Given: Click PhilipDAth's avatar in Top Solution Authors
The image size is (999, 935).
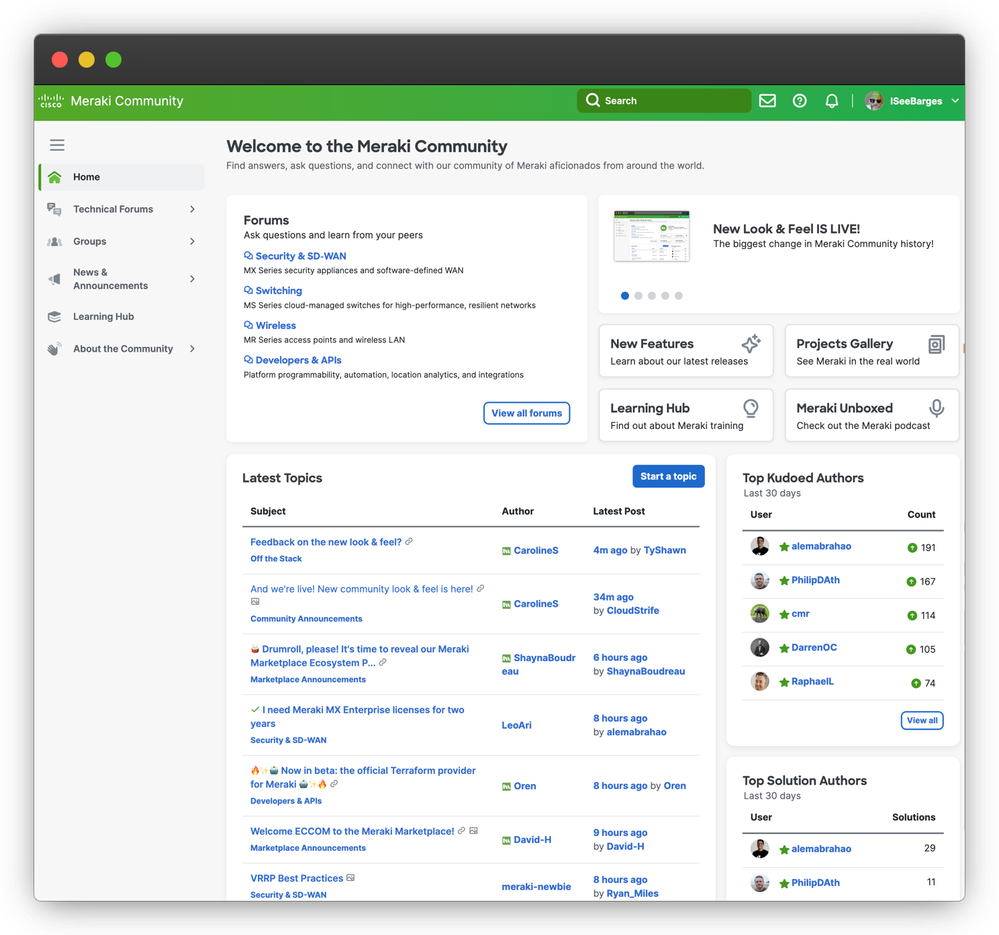Looking at the screenshot, I should pyautogui.click(x=759, y=883).
